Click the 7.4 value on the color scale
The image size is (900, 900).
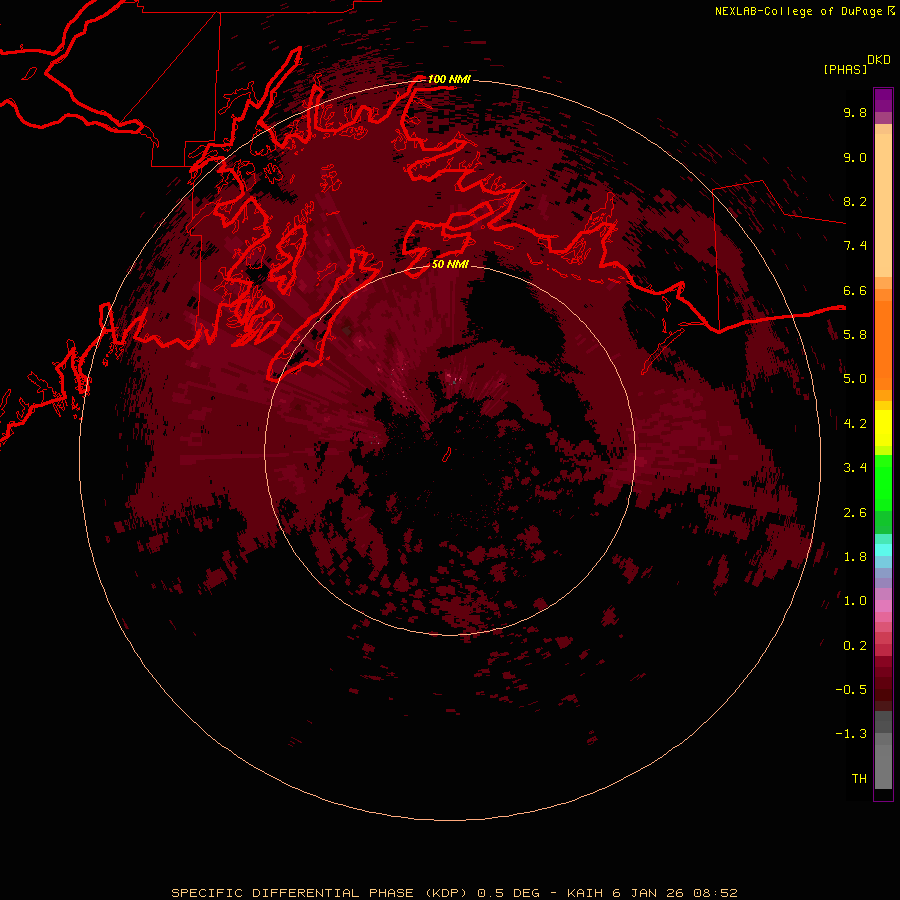pyautogui.click(x=855, y=246)
